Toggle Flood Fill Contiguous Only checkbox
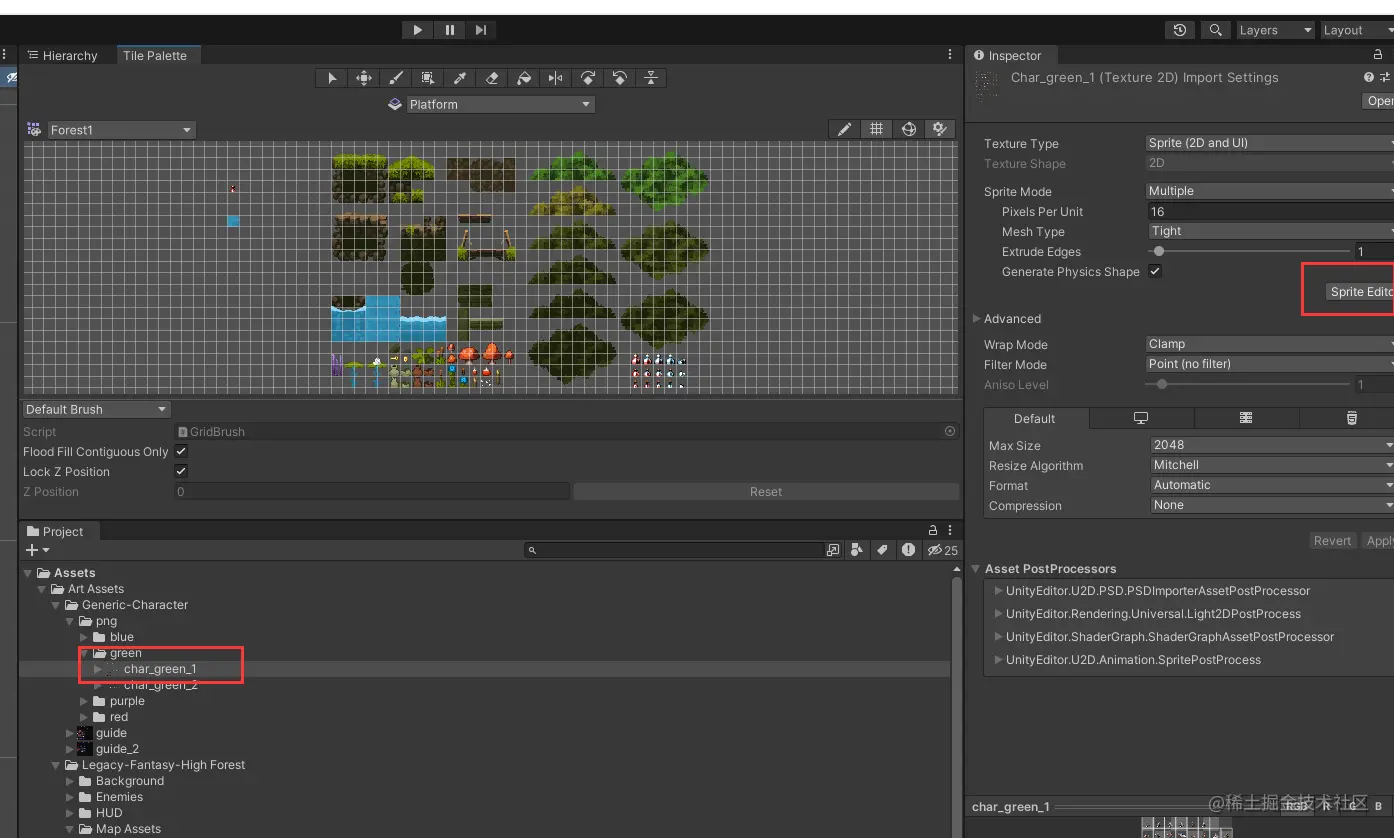Image resolution: width=1394 pixels, height=838 pixels. 181,452
